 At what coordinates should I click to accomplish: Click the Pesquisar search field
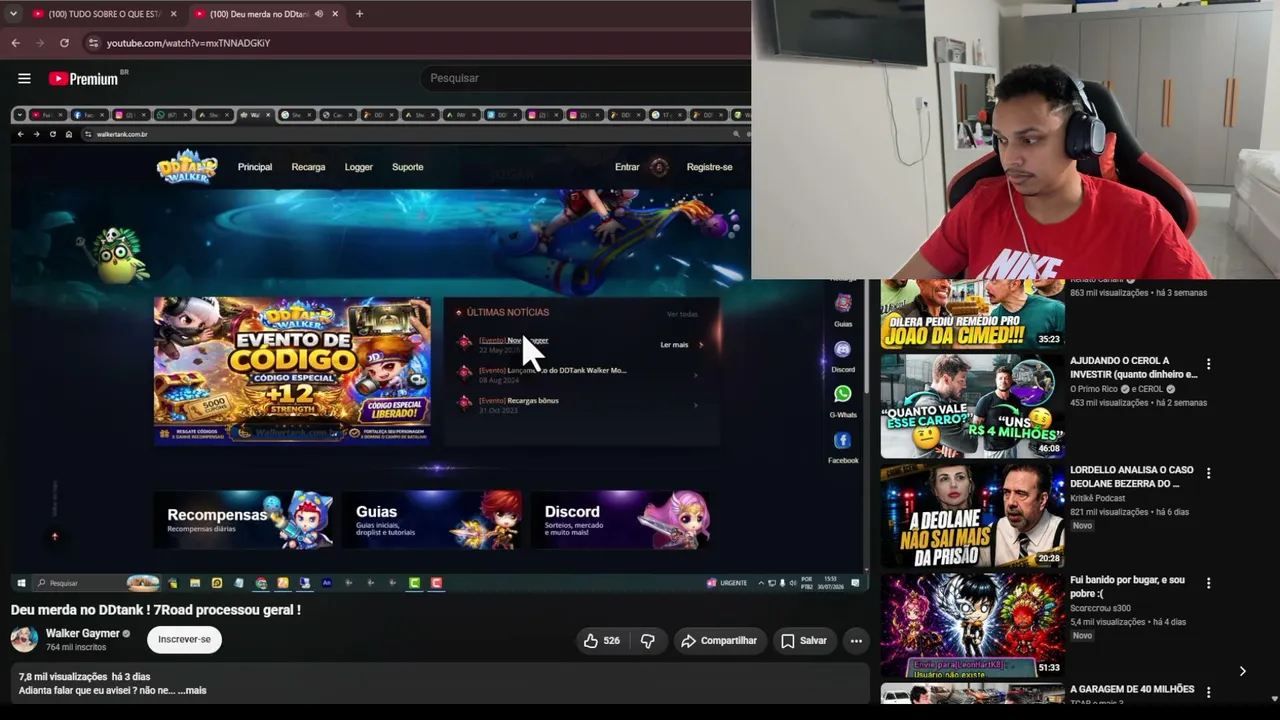[588, 78]
